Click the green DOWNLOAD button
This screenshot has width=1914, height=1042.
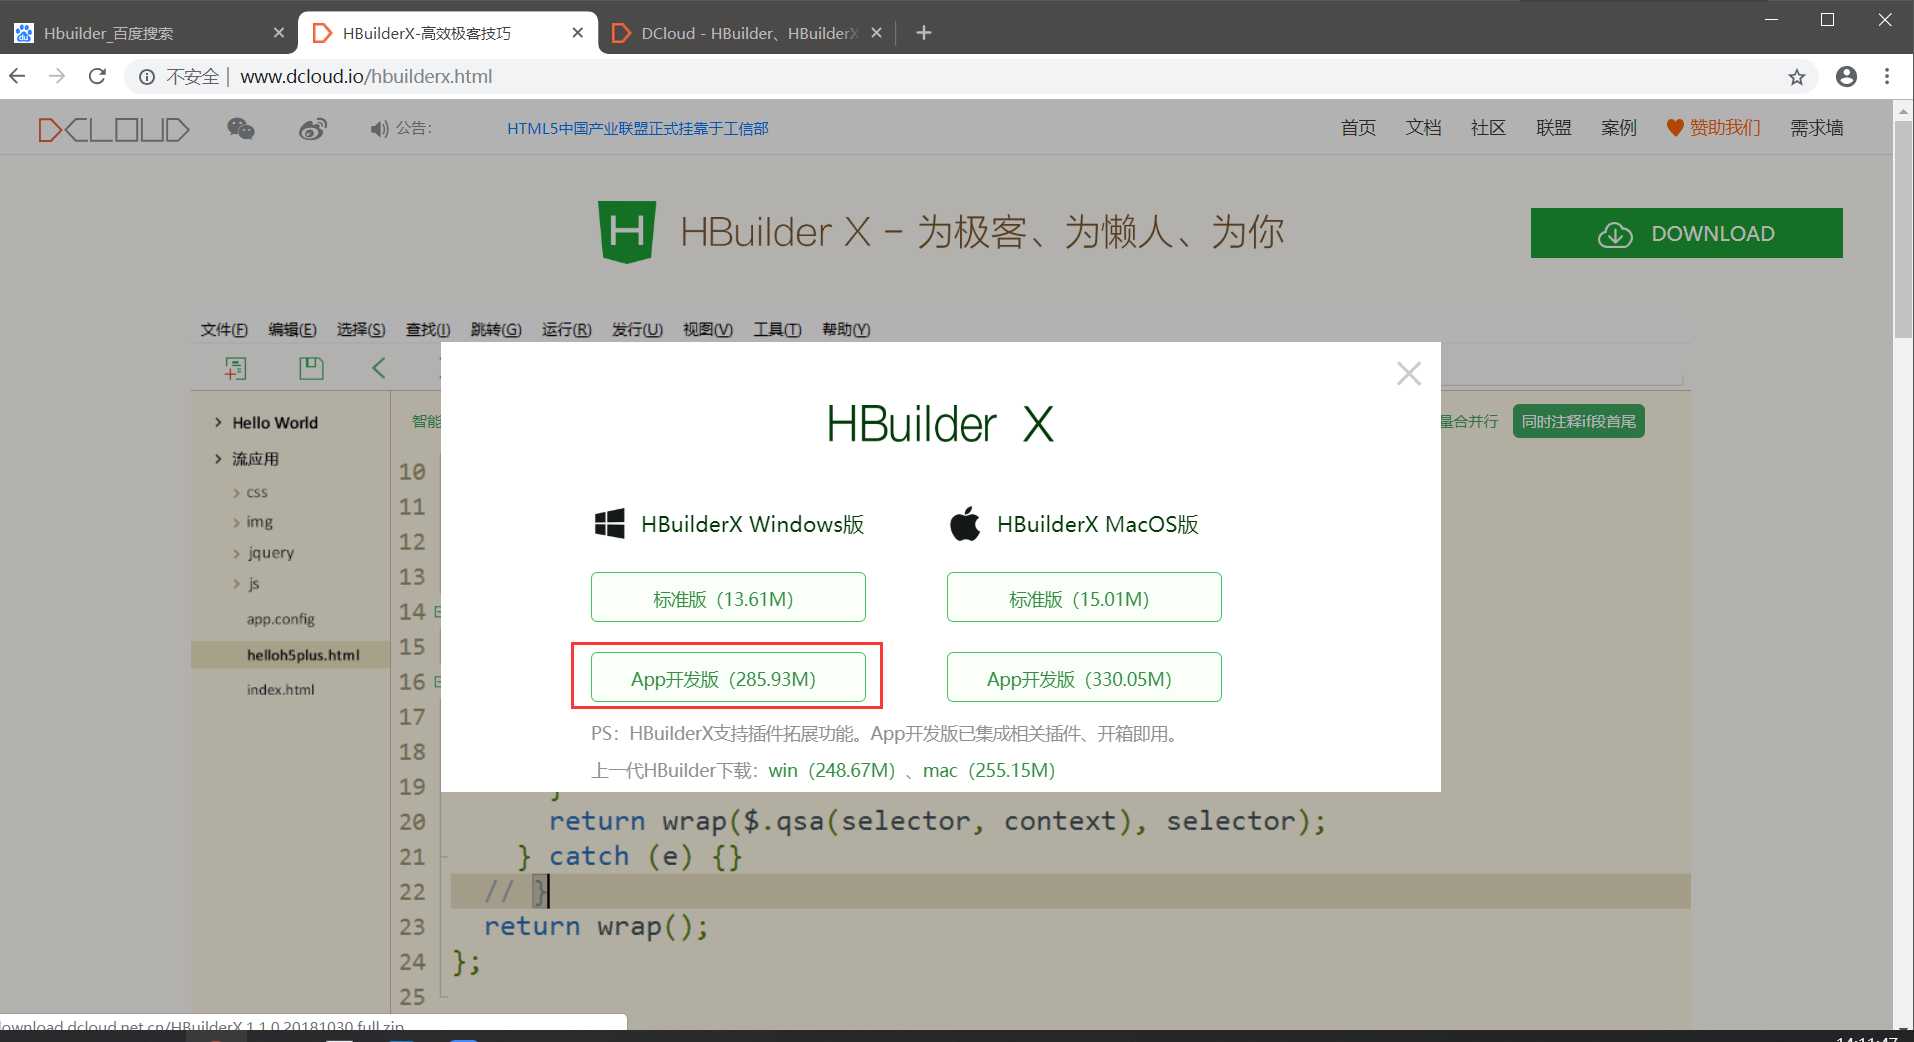pyautogui.click(x=1686, y=233)
